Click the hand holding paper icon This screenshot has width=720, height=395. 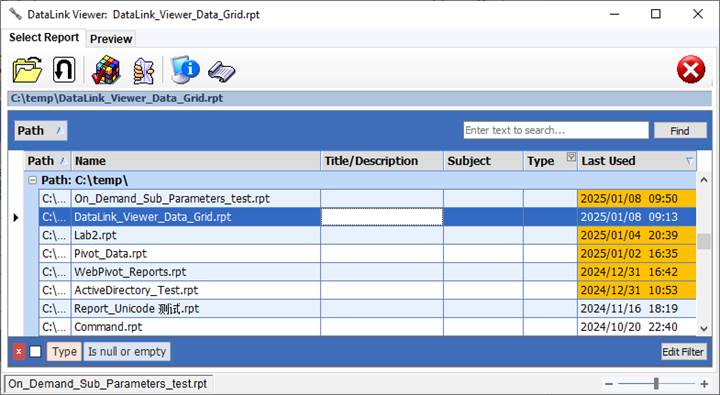pos(144,71)
